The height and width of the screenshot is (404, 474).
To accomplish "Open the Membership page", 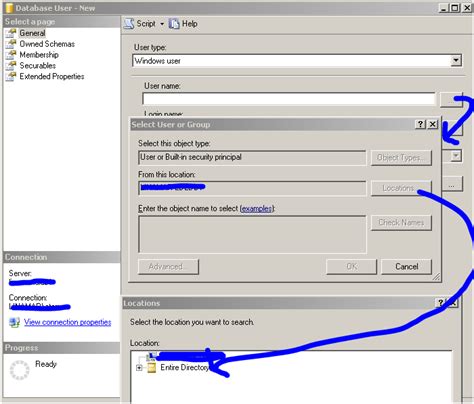I will tap(39, 55).
